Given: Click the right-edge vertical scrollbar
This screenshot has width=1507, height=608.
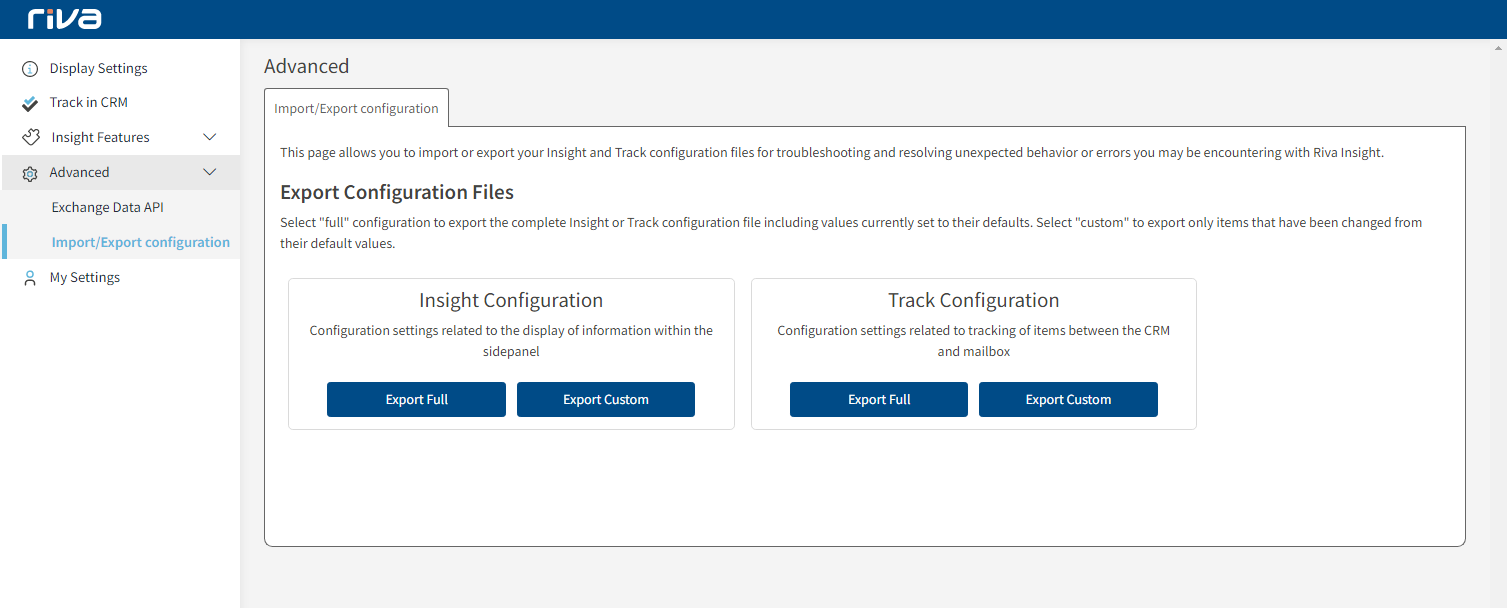Looking at the screenshot, I should point(1500,323).
